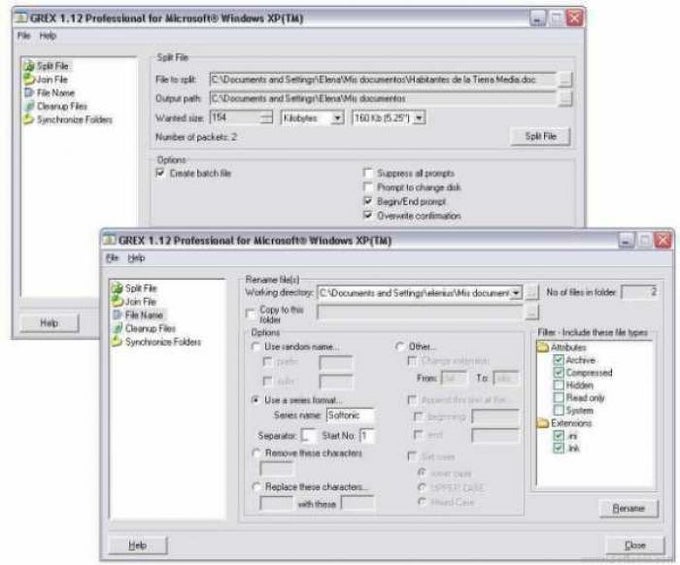680x565 pixels.
Task: Click the File to split path field
Action: tap(382, 80)
